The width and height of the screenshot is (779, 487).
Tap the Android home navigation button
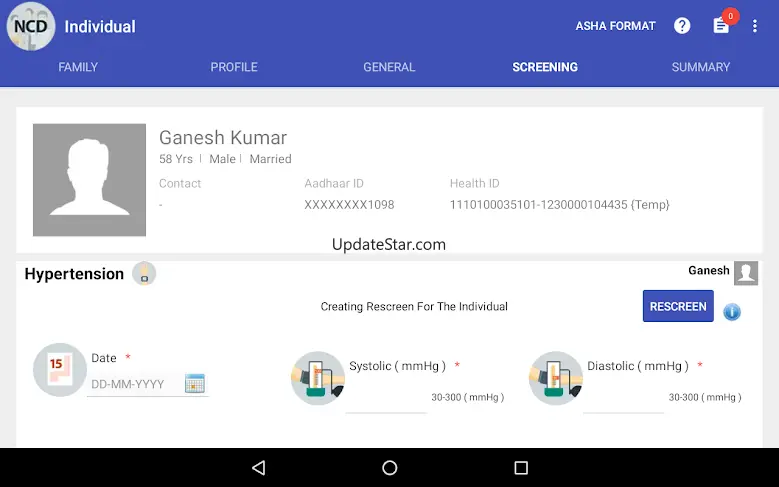coord(390,468)
